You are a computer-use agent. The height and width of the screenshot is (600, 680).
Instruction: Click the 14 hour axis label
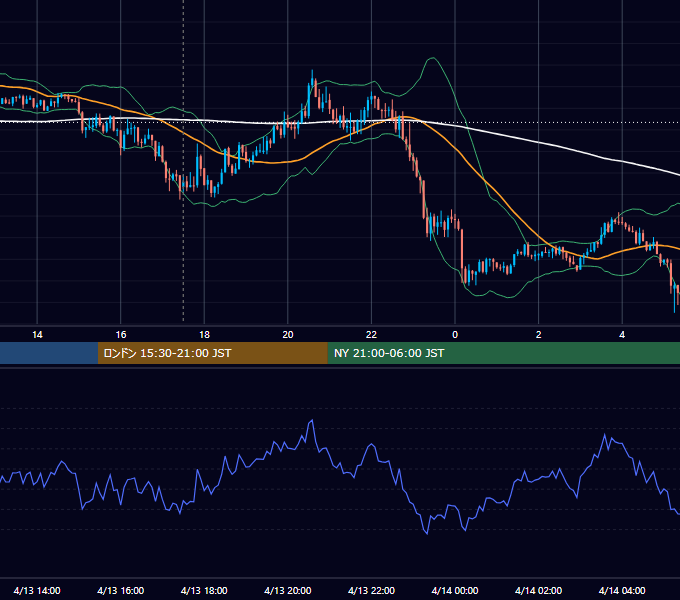click(x=37, y=335)
